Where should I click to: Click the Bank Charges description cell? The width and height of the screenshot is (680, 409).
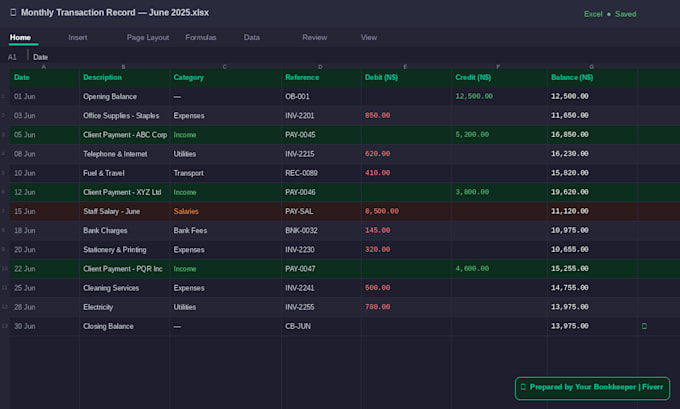(124, 230)
